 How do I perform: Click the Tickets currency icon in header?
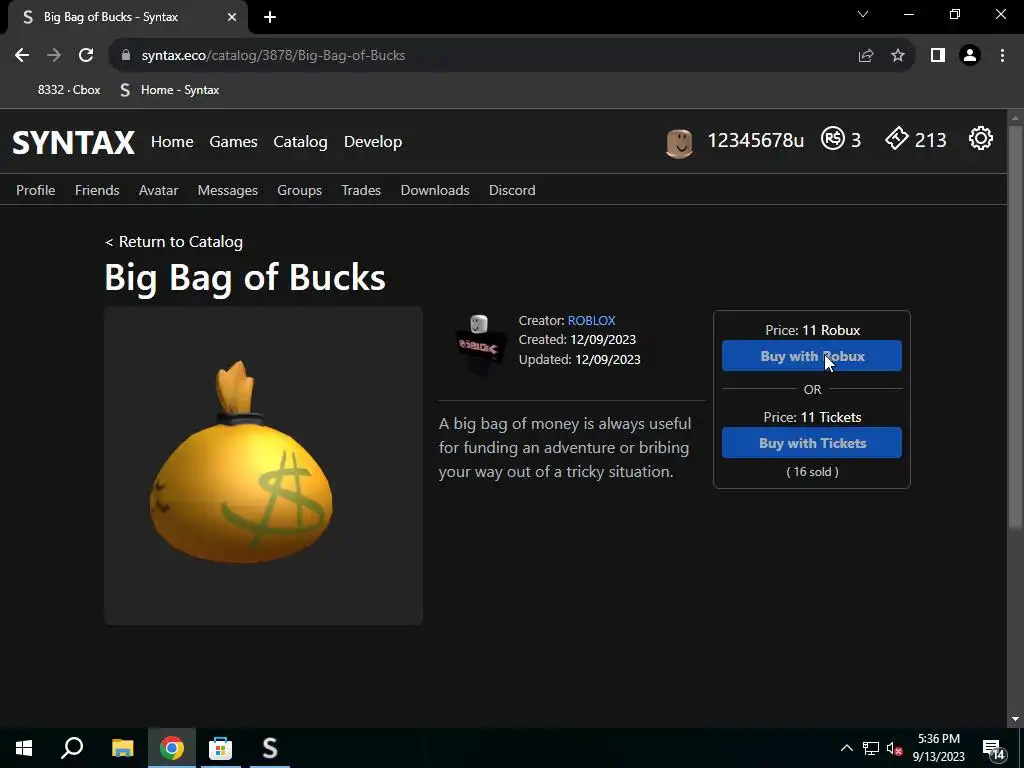point(897,138)
